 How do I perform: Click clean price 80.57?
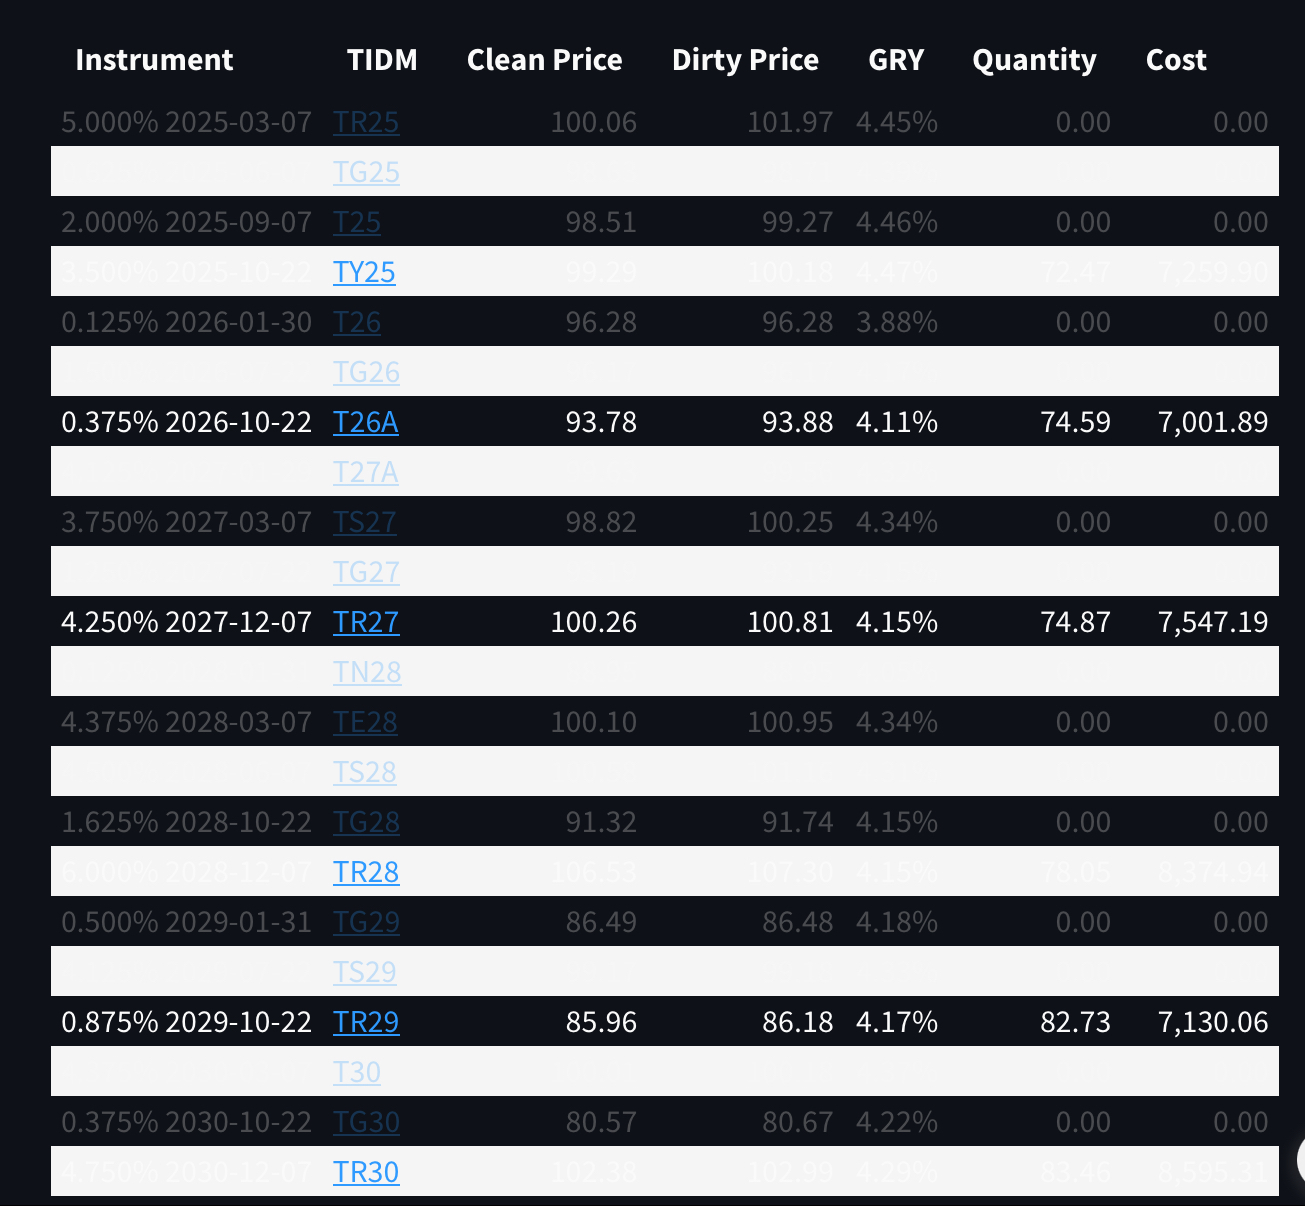[x=601, y=1122]
